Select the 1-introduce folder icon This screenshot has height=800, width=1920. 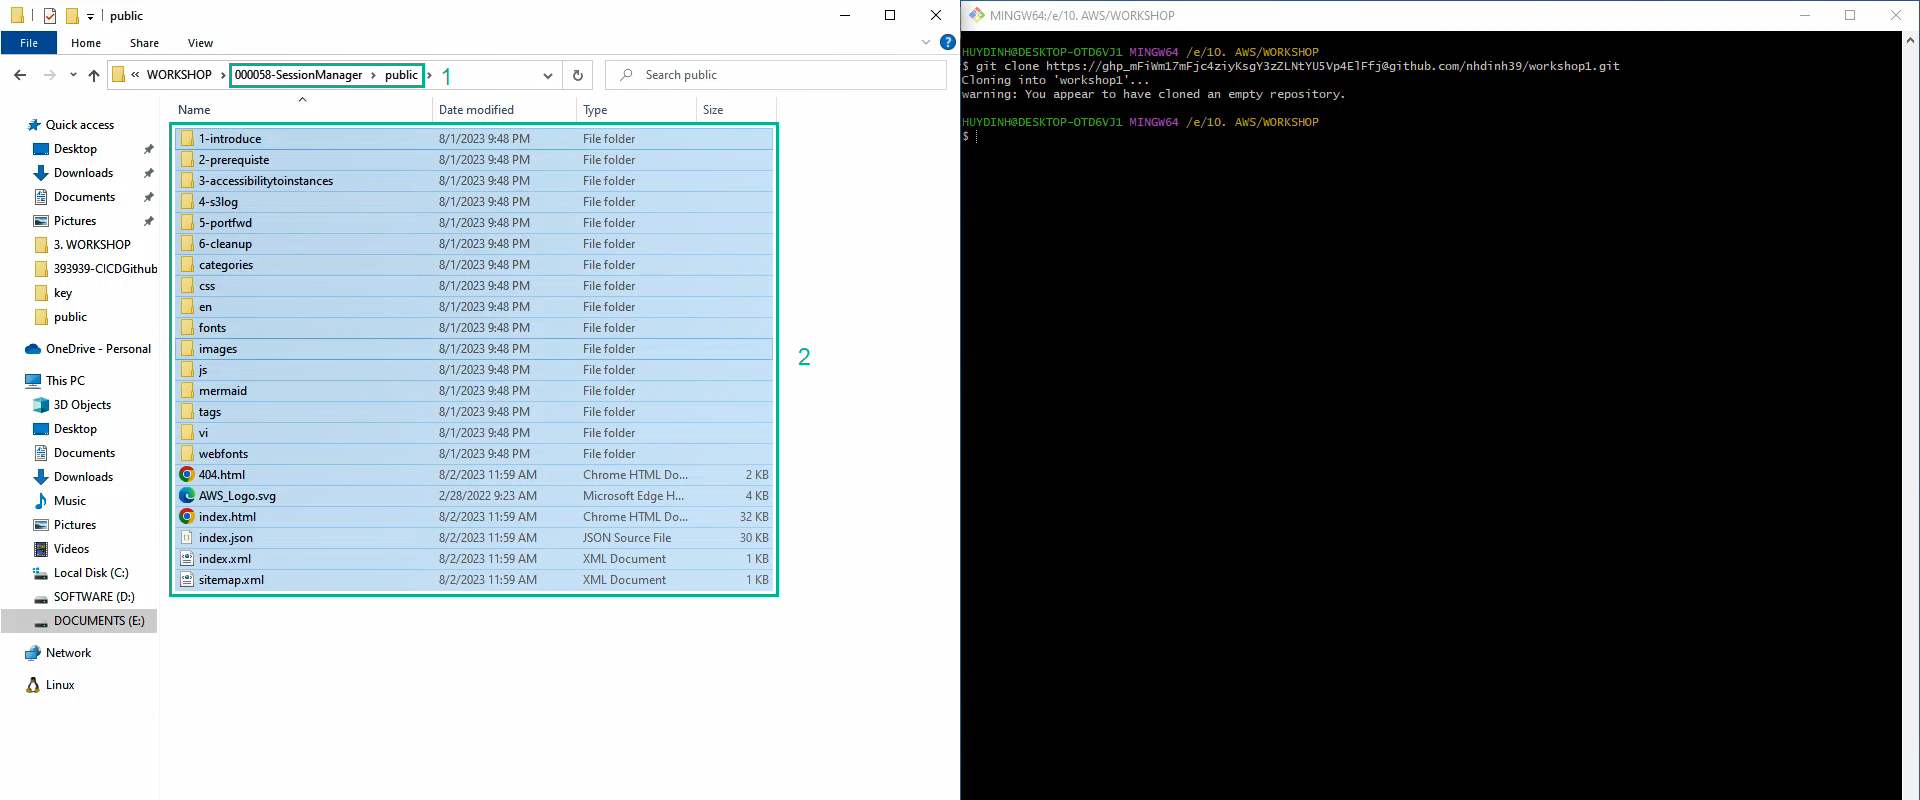pyautogui.click(x=187, y=139)
